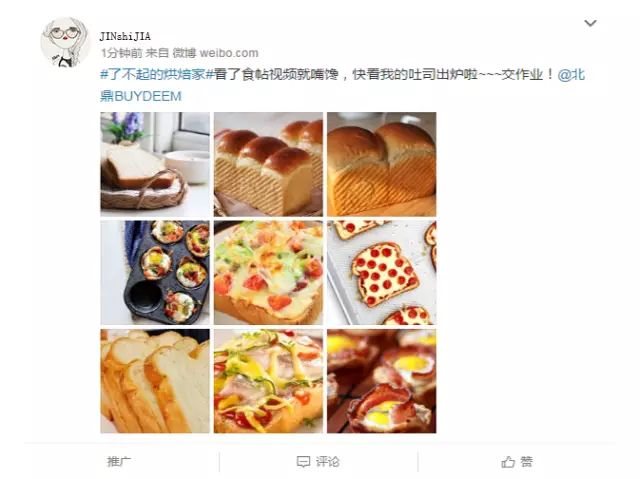Open the glossy pull-apart loaf photo
Viewport: 640px width, 479px height.
[x=268, y=164]
